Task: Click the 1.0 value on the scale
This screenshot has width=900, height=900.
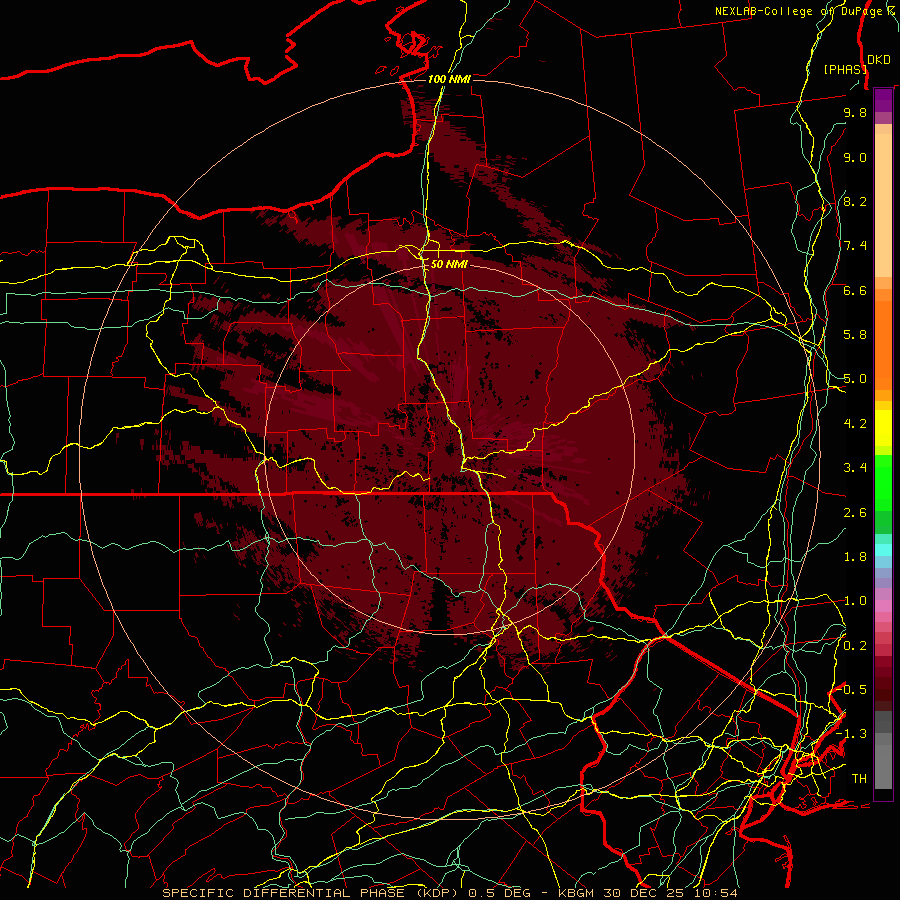Action: (x=855, y=601)
